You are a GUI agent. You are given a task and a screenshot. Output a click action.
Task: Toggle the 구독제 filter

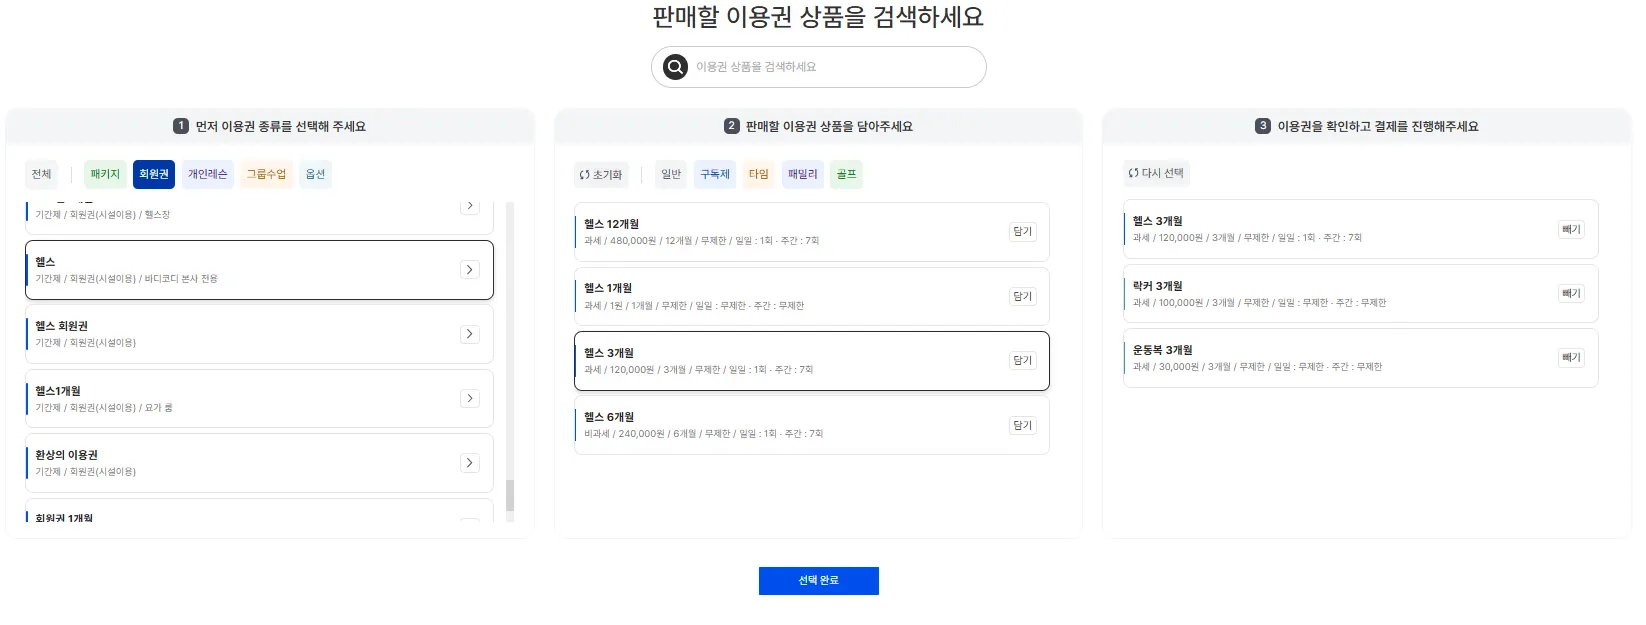click(x=715, y=174)
